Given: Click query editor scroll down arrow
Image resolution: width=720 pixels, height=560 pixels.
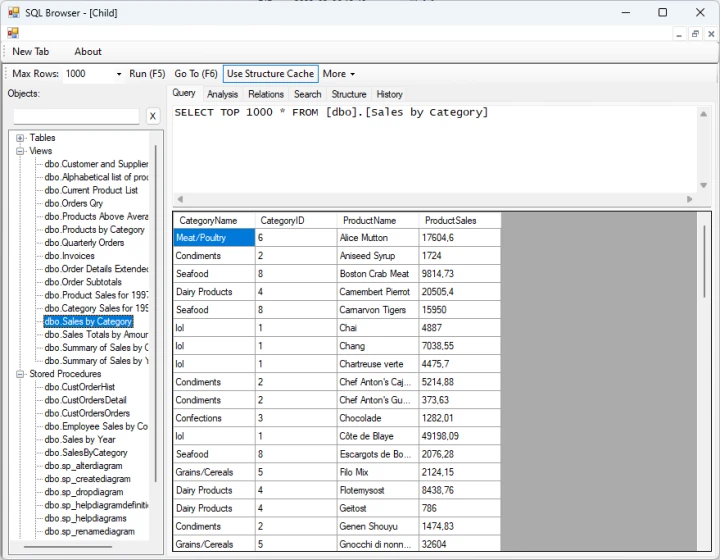Looking at the screenshot, I should point(703,185).
